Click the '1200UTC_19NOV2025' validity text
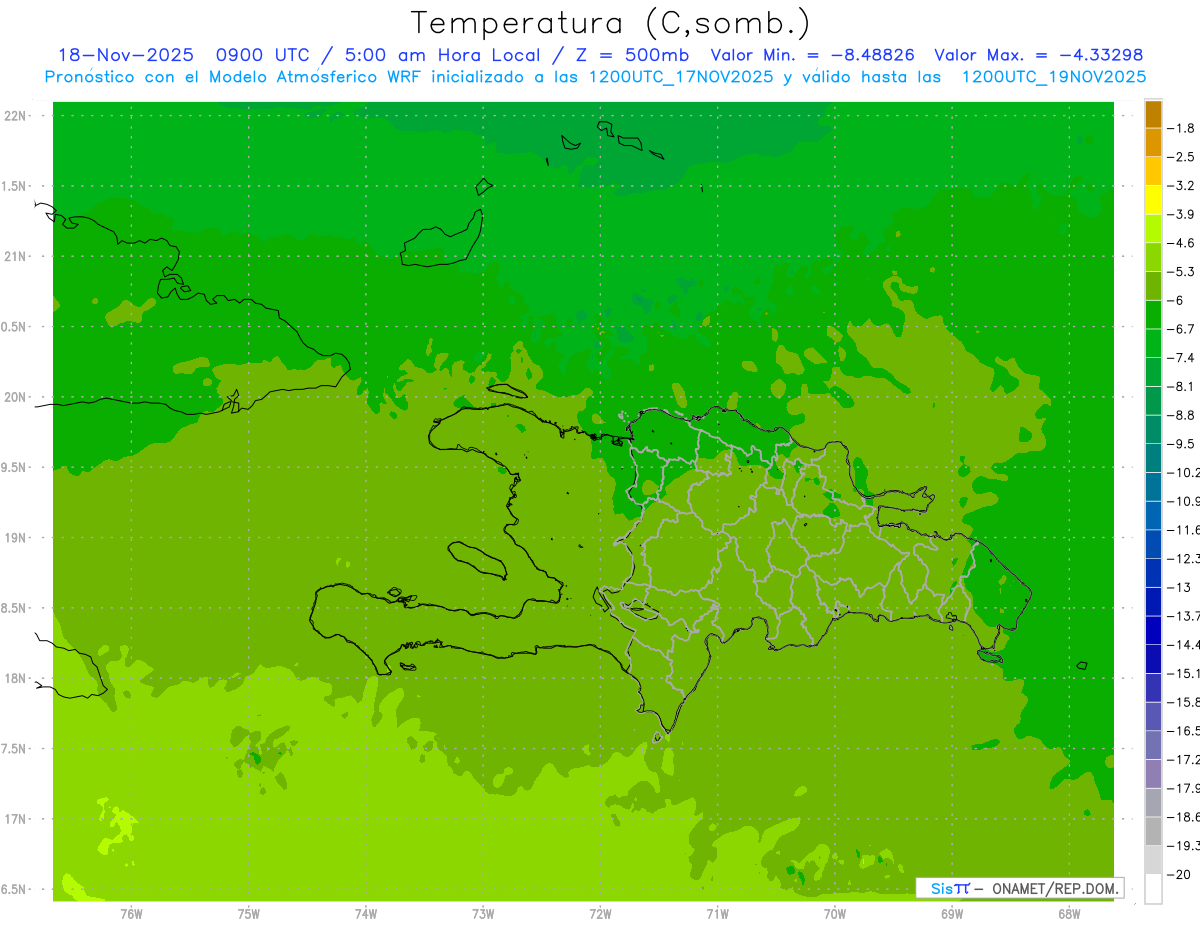The height and width of the screenshot is (927, 1200). (1053, 77)
